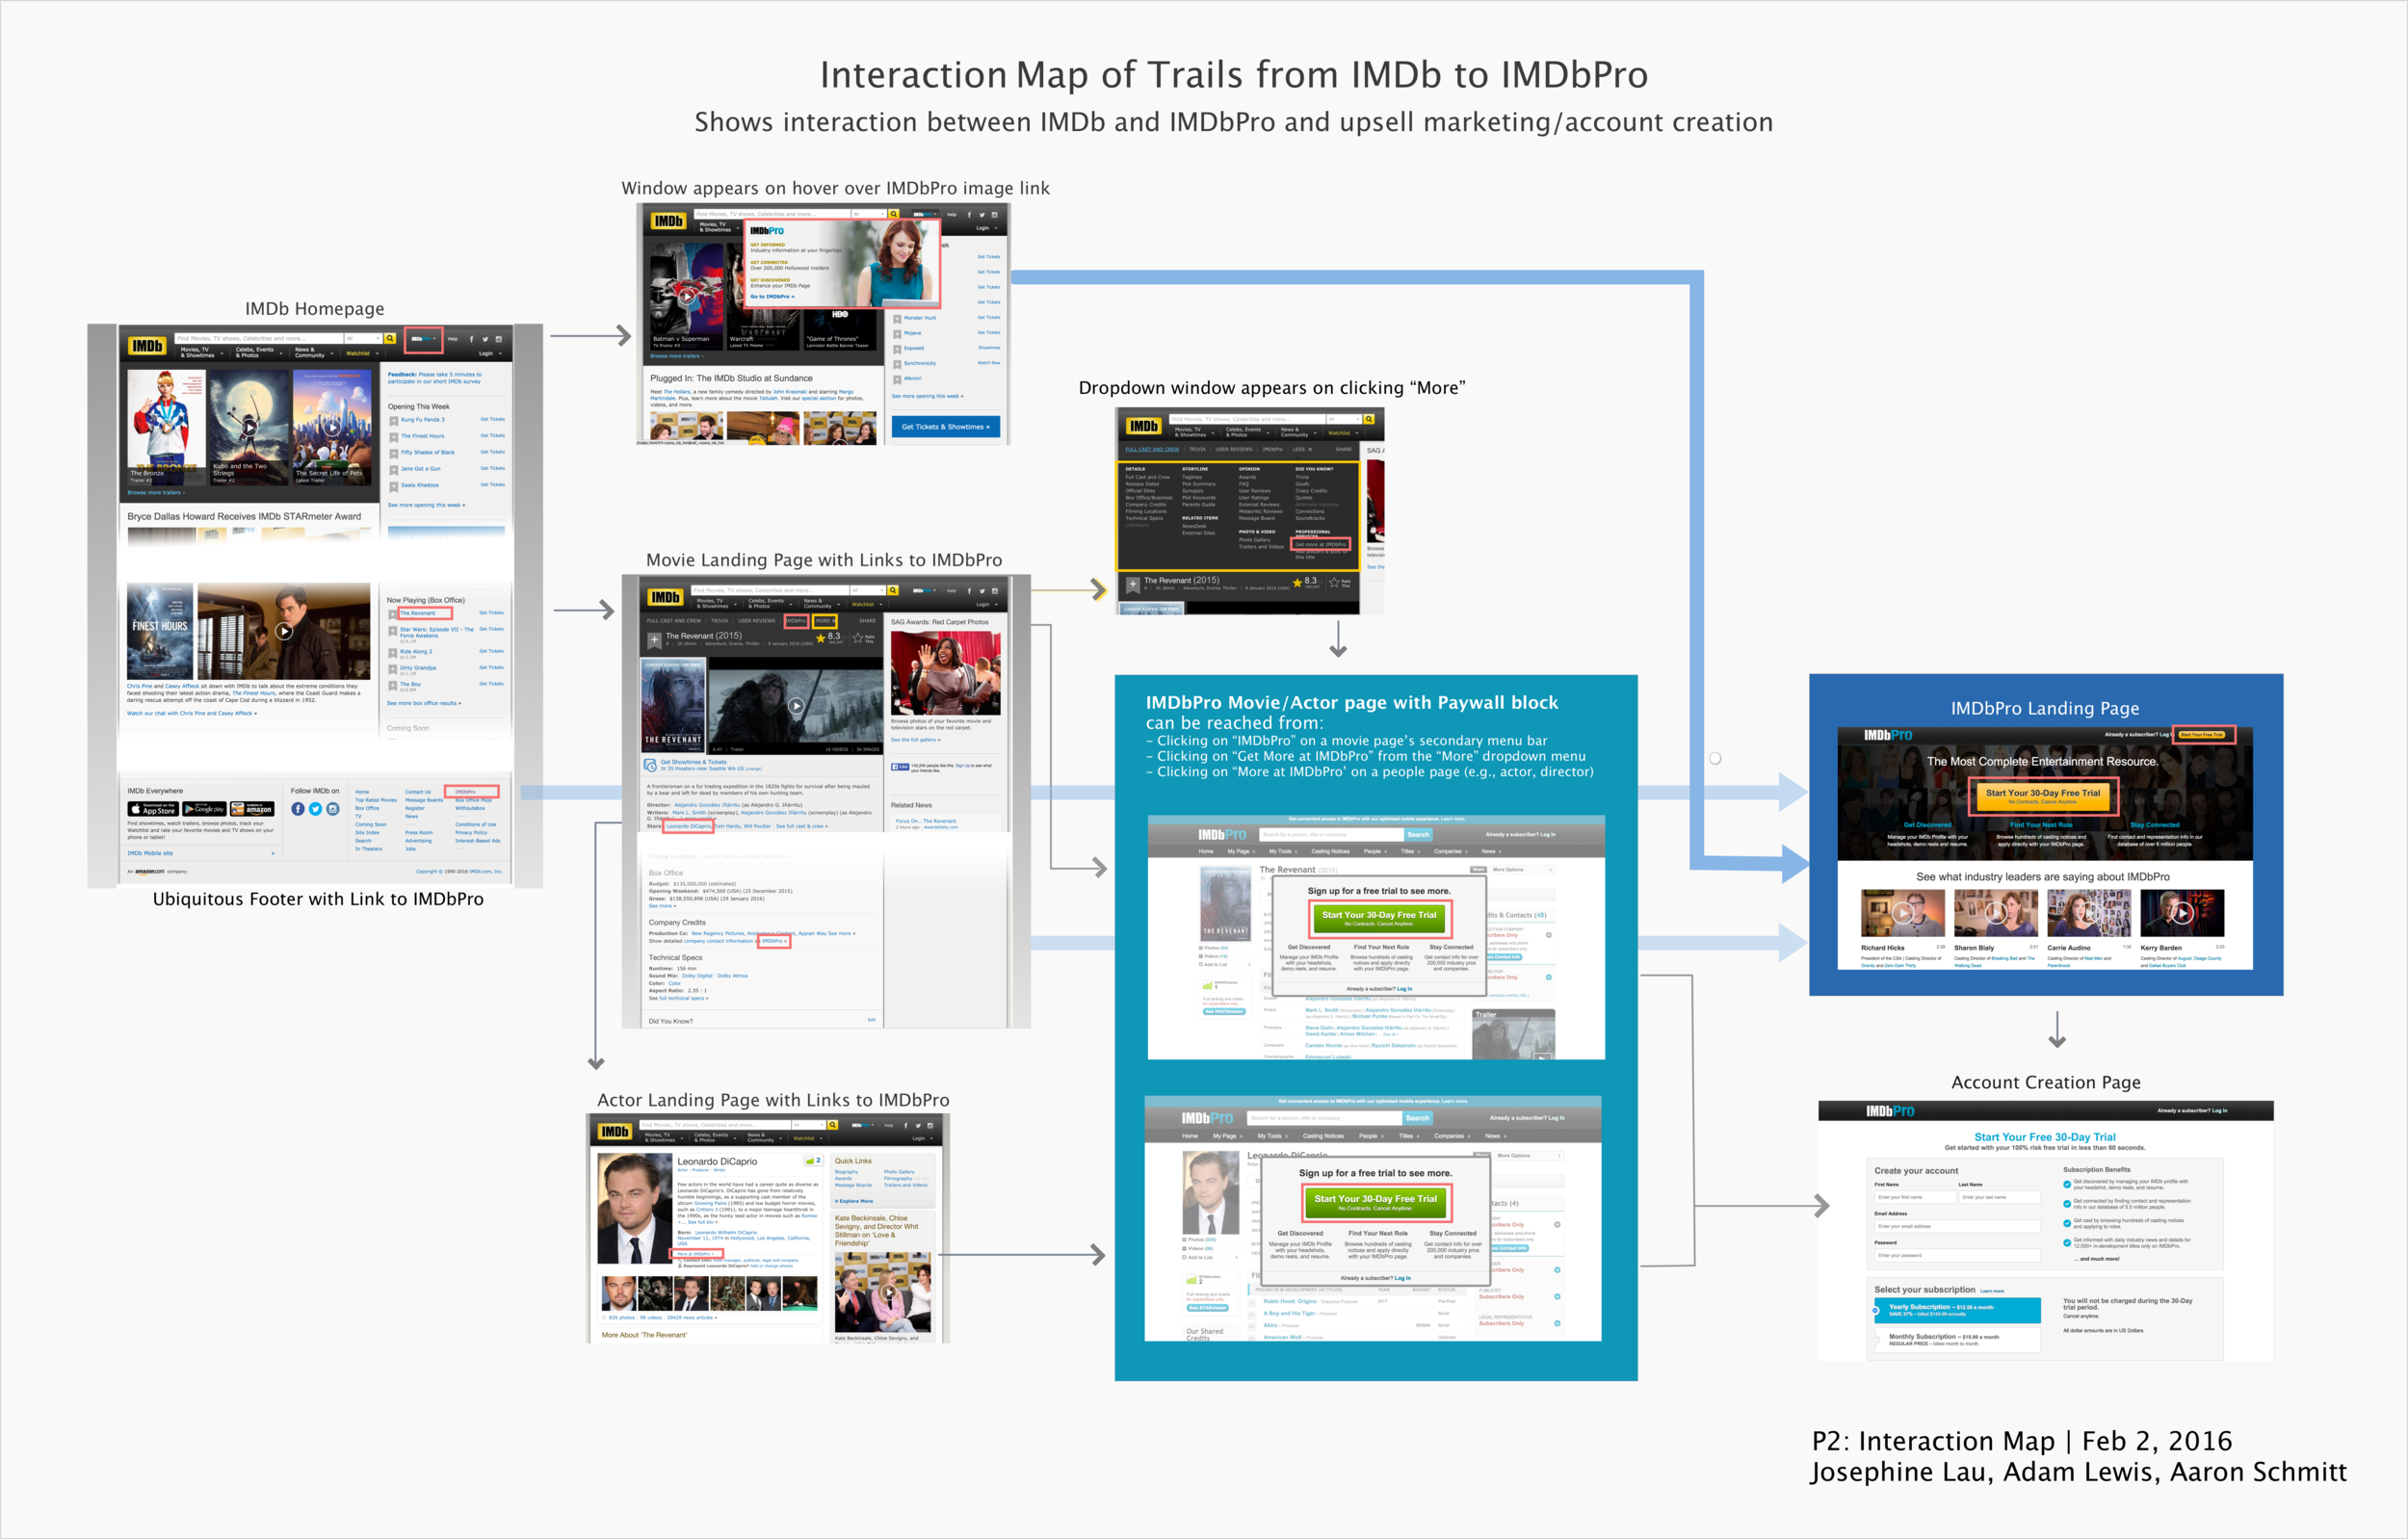This screenshot has width=2408, height=1539.
Task: Click the Get Tickets link for Kung Fu Panda 3
Action: pos(492,419)
